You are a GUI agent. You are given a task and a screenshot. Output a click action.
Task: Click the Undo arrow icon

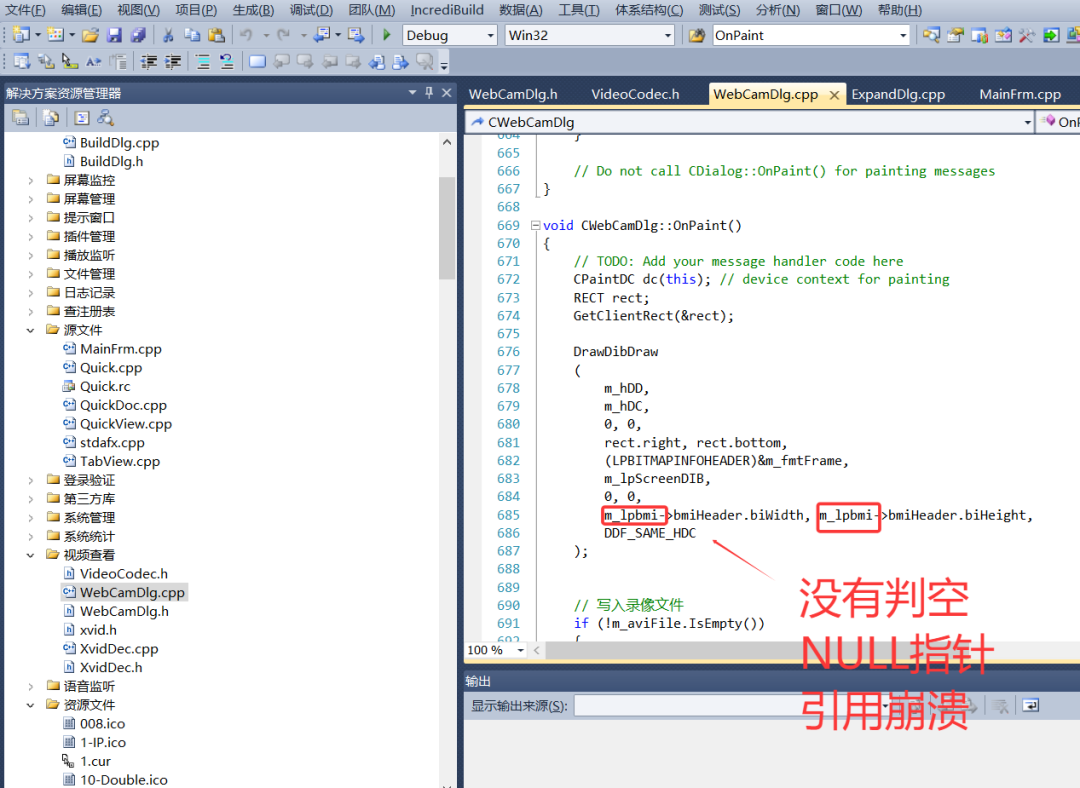(x=246, y=34)
